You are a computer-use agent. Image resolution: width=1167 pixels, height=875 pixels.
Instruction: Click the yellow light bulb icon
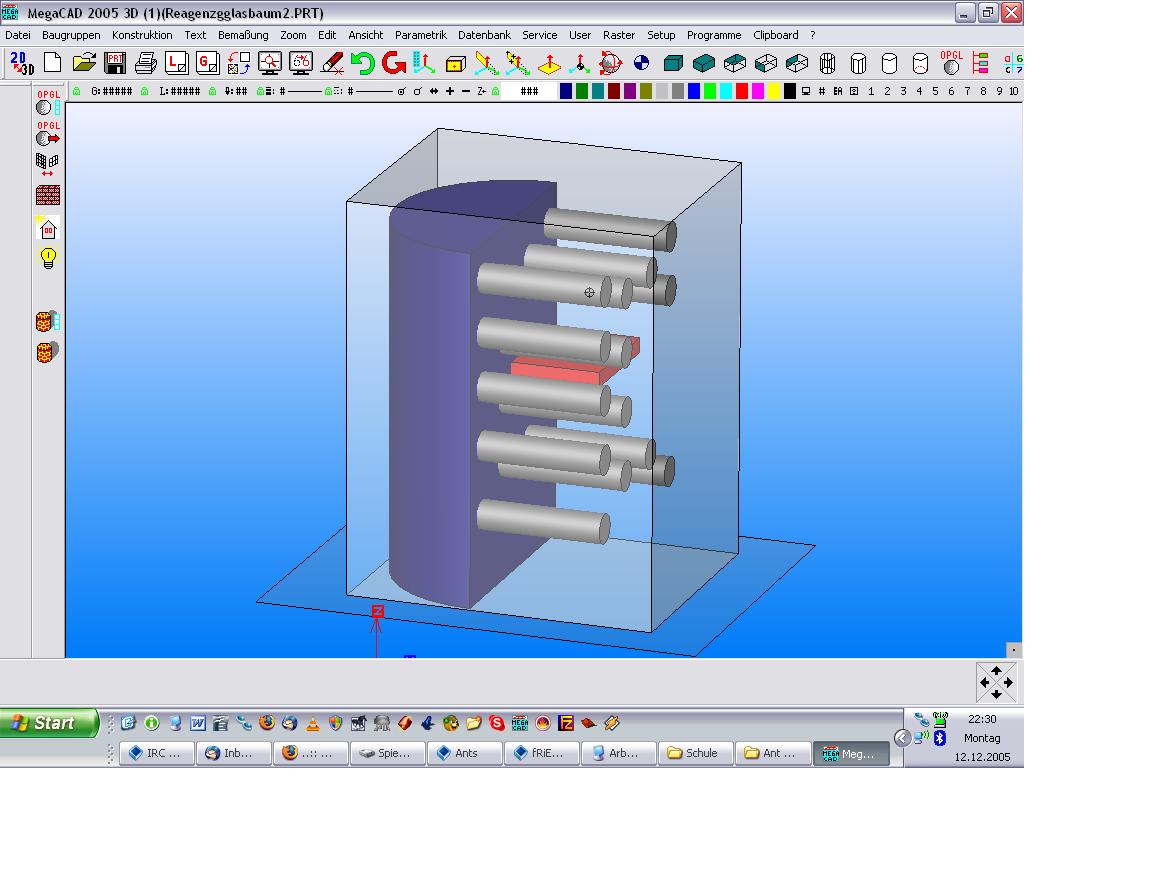point(47,258)
